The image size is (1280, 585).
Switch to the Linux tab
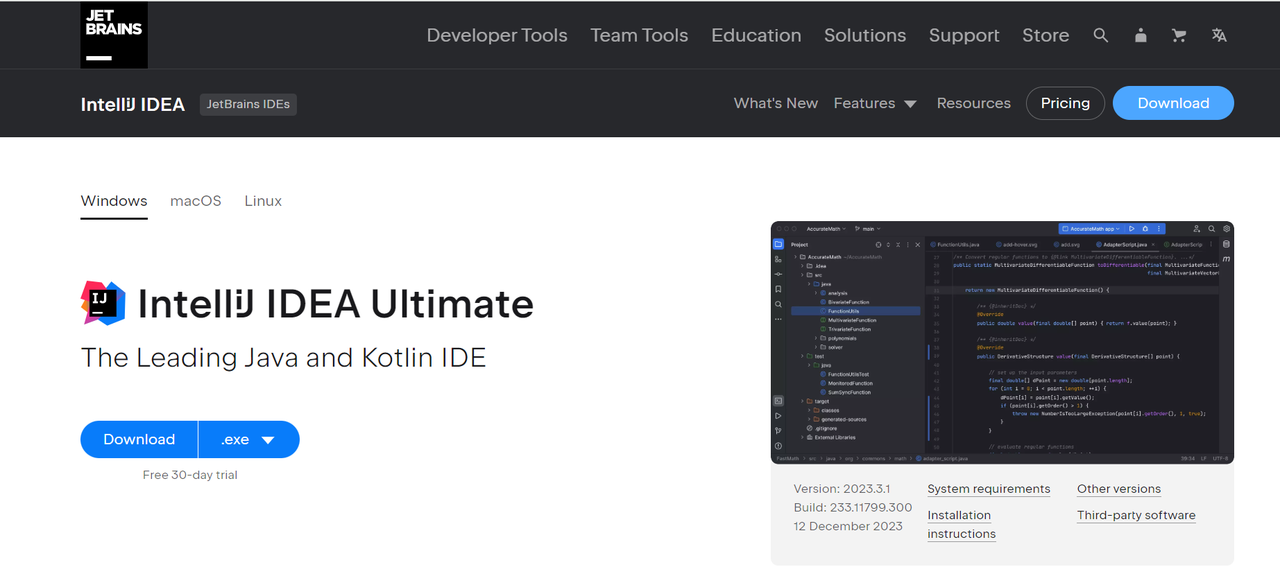(x=263, y=201)
